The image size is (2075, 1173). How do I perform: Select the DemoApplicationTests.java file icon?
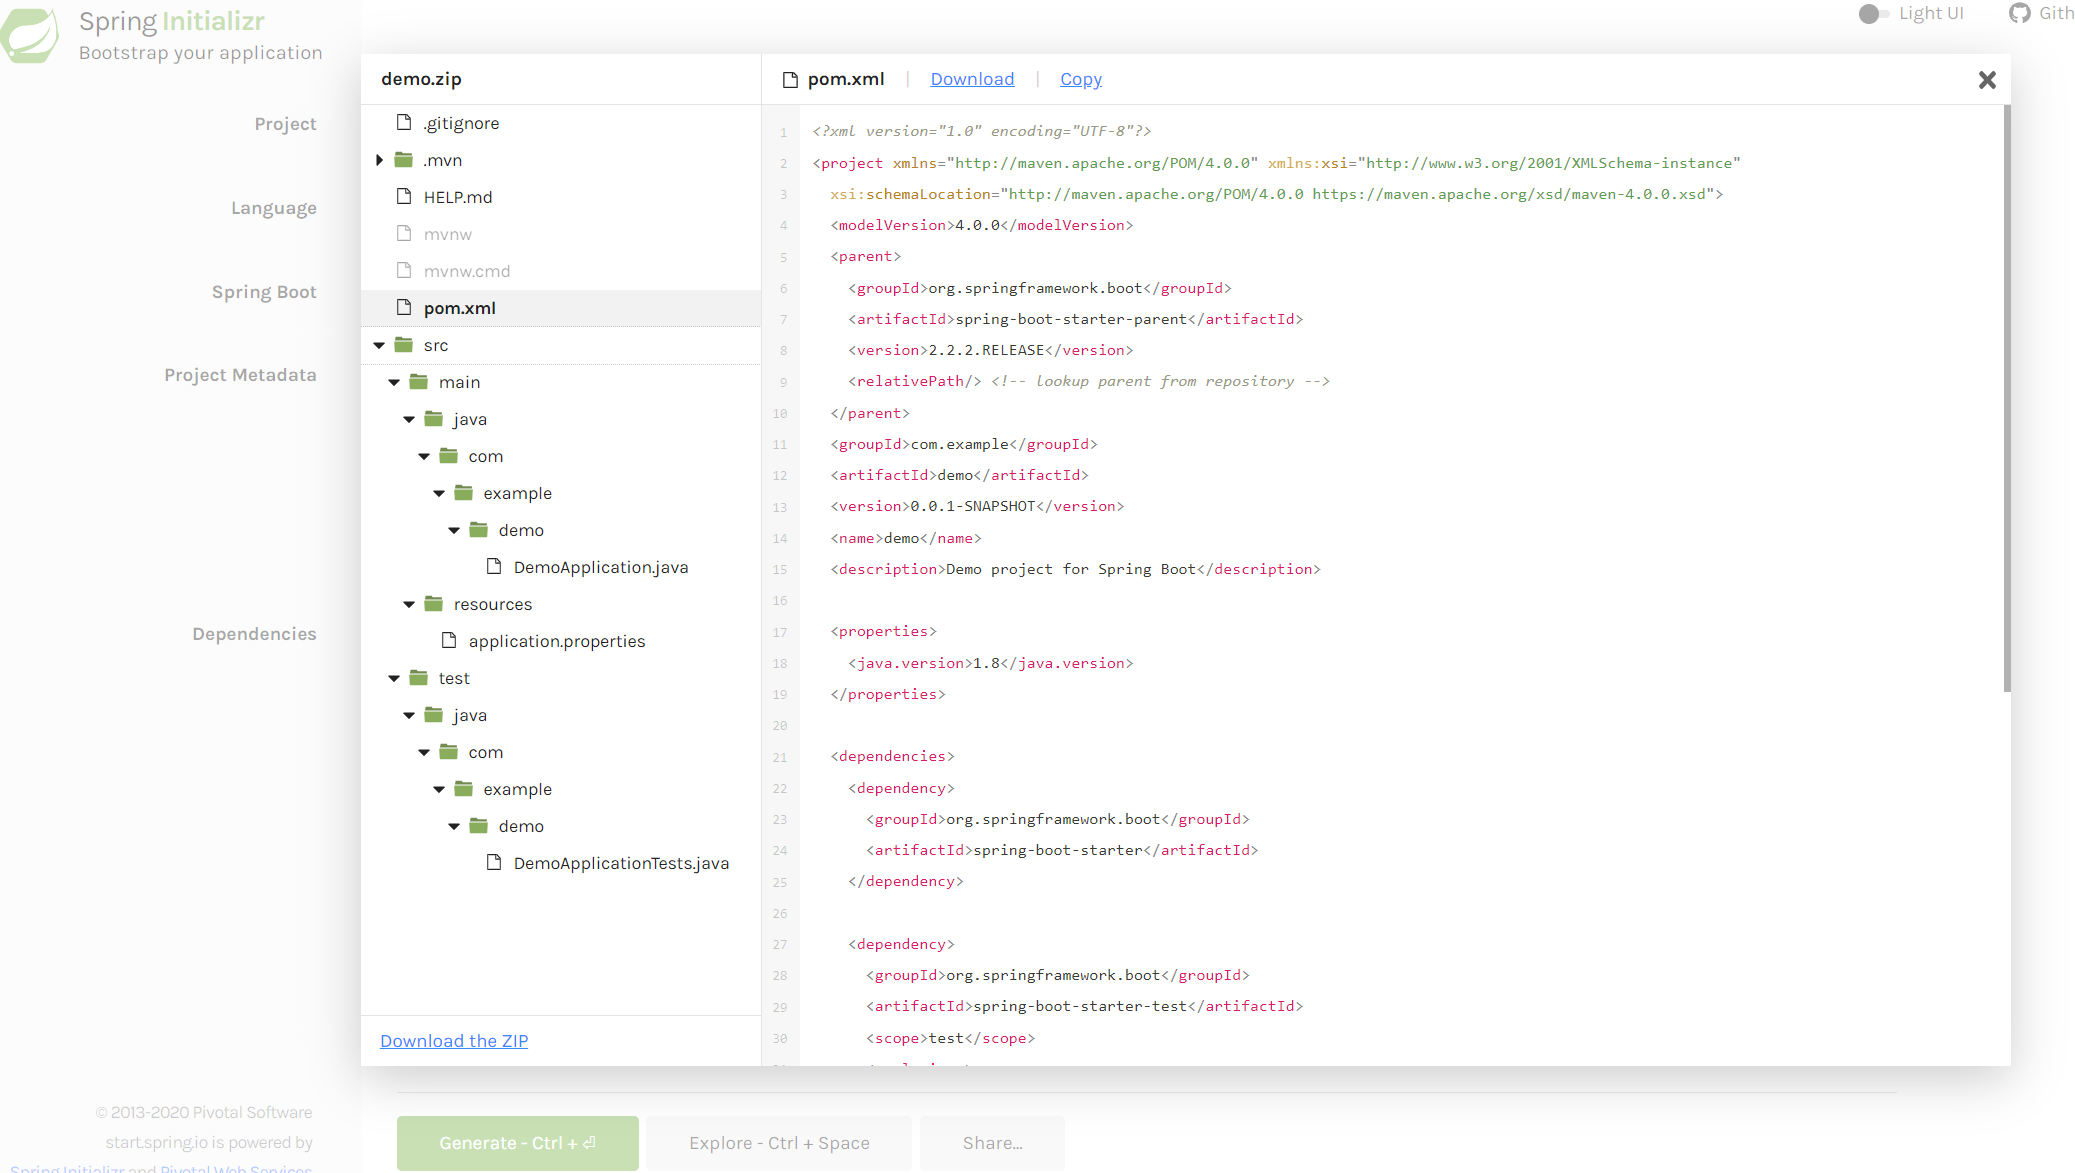pyautogui.click(x=493, y=862)
